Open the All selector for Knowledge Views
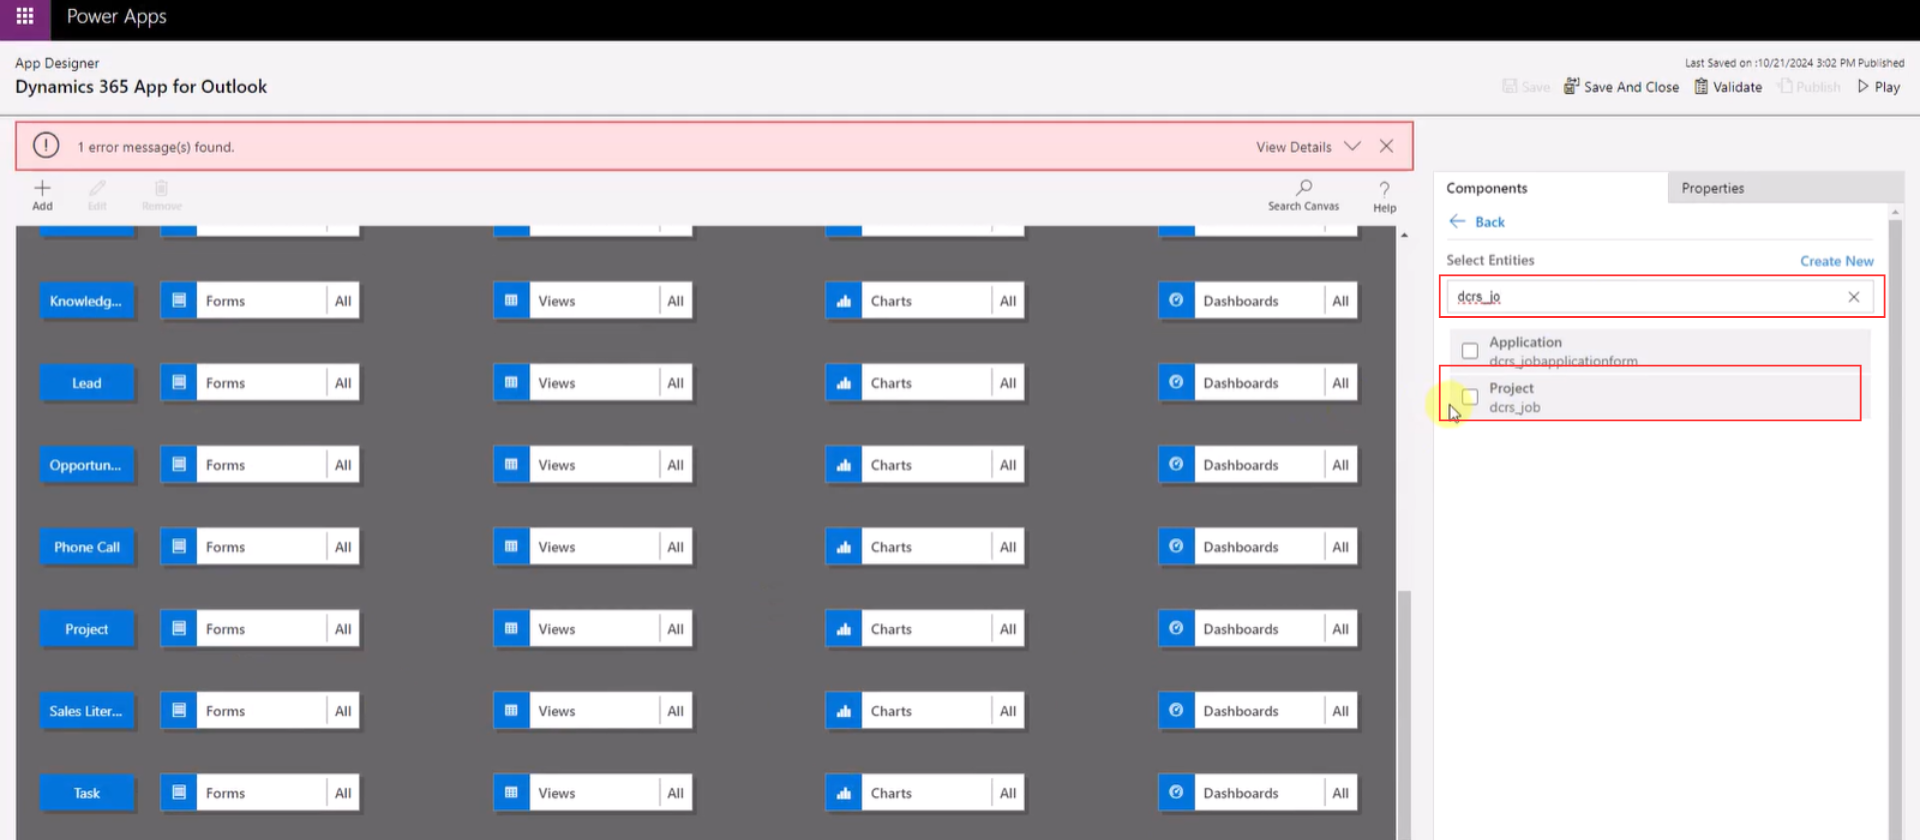 point(675,301)
